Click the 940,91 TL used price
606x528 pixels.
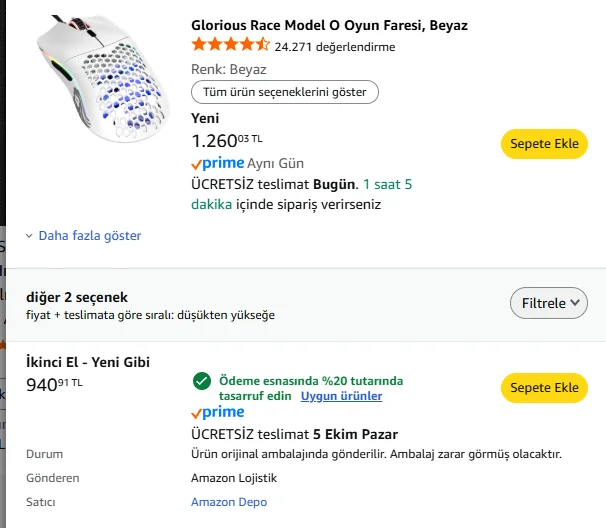point(54,384)
